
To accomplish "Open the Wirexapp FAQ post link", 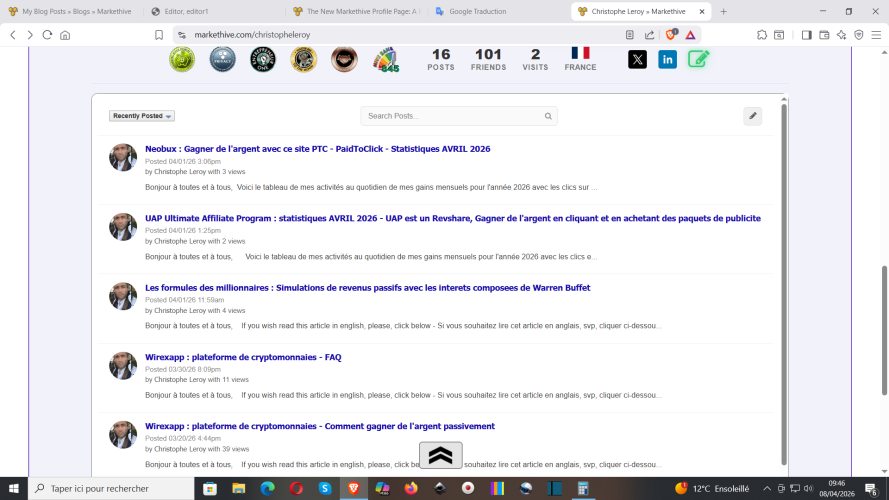I will pos(243,357).
